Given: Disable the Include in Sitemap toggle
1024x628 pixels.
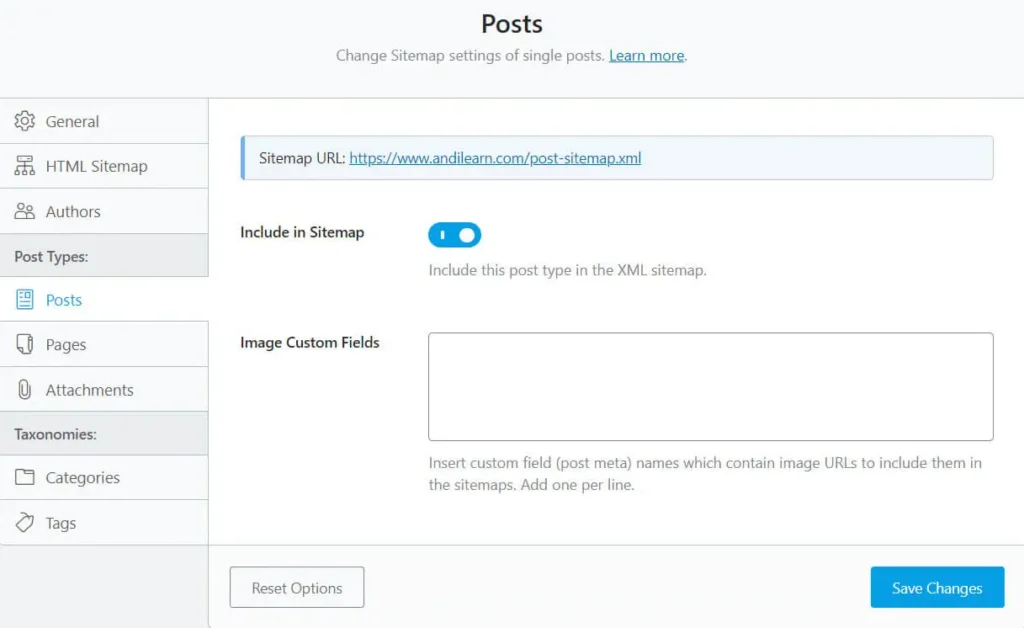Looking at the screenshot, I should coord(454,234).
